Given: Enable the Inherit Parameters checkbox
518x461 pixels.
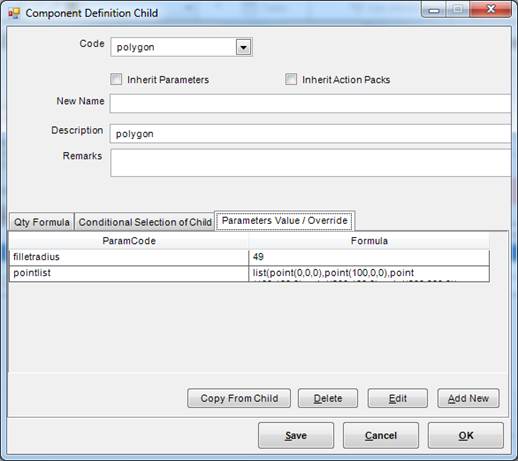Looking at the screenshot, I should click(x=116, y=79).
